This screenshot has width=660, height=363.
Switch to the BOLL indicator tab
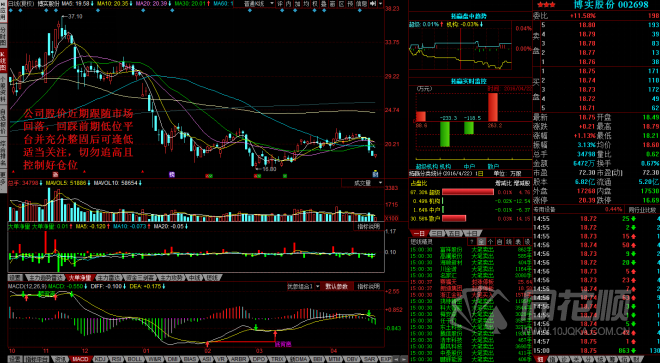pyautogui.click(x=134, y=359)
